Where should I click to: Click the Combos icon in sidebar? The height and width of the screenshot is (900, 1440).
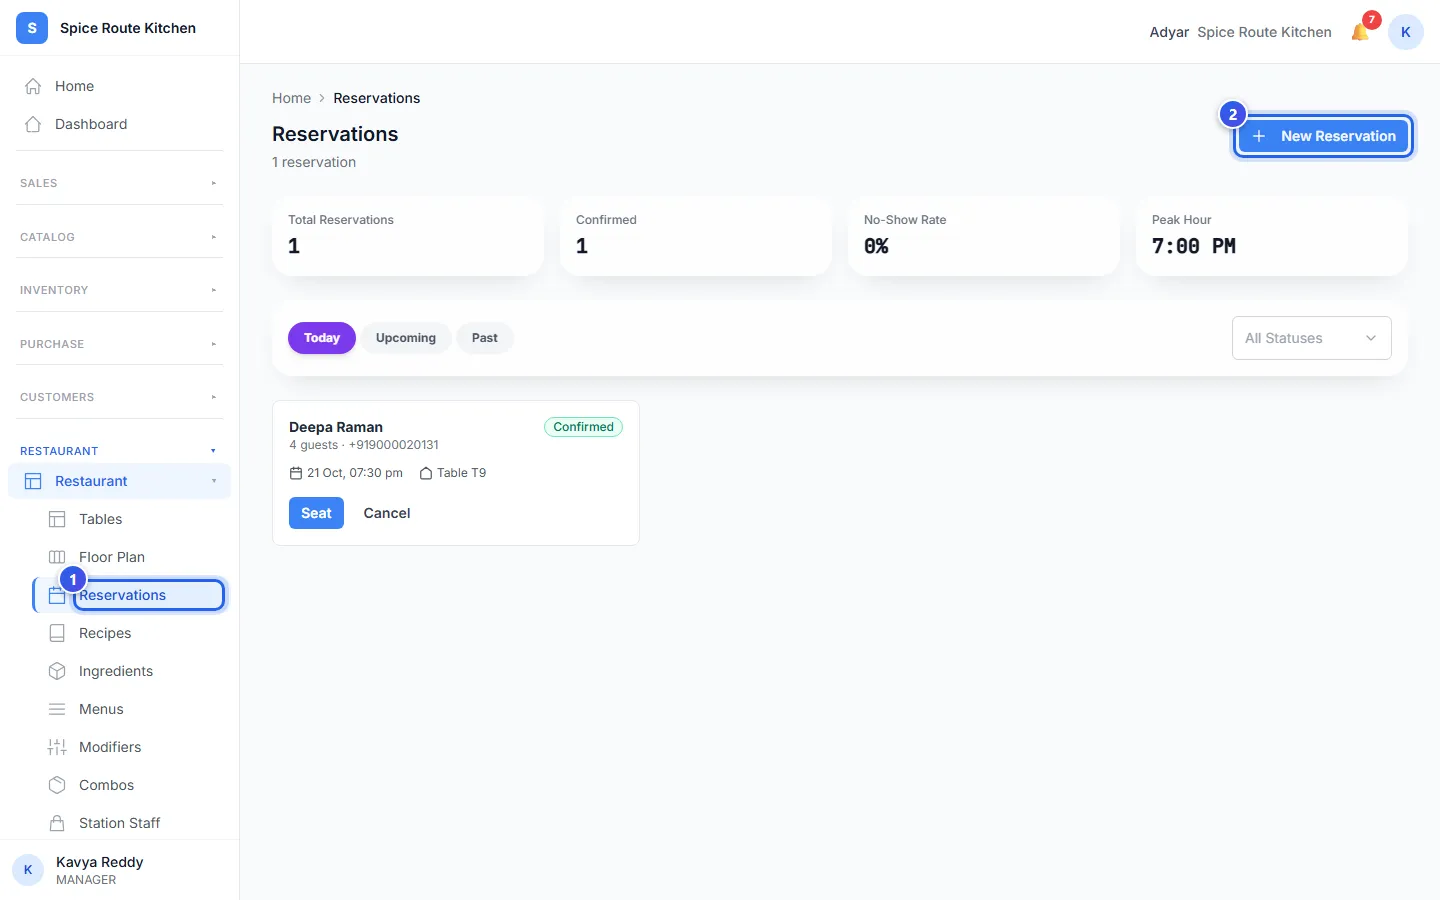pos(57,785)
